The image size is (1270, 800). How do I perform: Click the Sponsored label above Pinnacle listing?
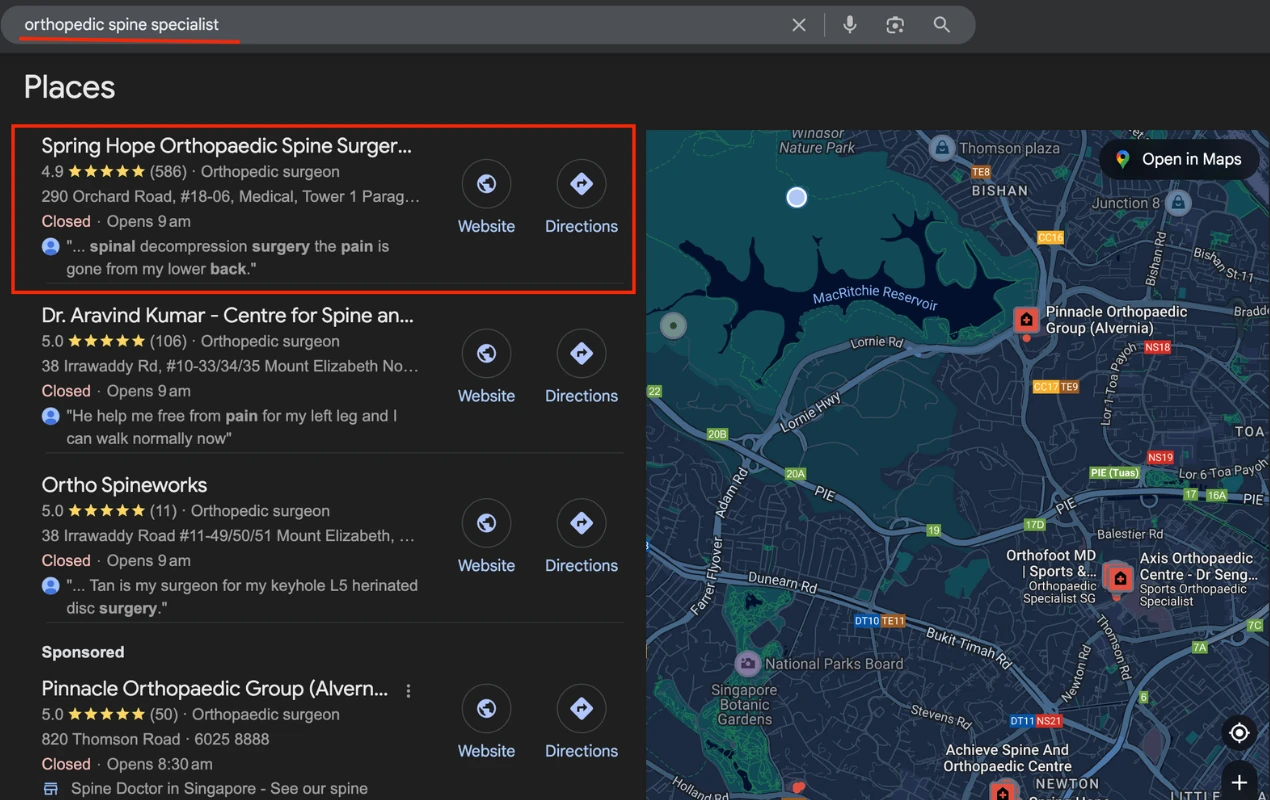pos(83,652)
